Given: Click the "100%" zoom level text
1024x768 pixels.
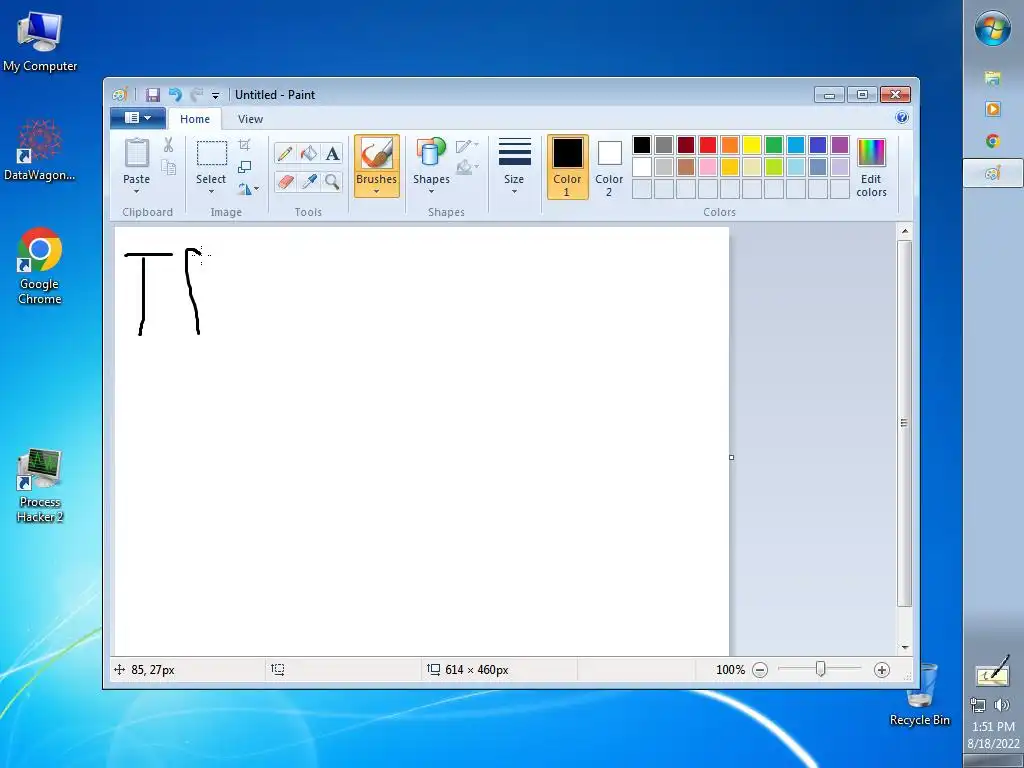Looking at the screenshot, I should pos(730,670).
